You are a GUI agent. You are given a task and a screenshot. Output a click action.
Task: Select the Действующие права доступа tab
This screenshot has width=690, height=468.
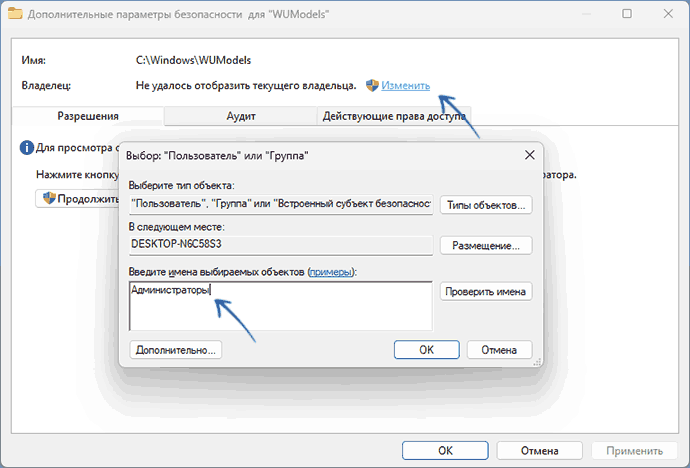tap(393, 116)
